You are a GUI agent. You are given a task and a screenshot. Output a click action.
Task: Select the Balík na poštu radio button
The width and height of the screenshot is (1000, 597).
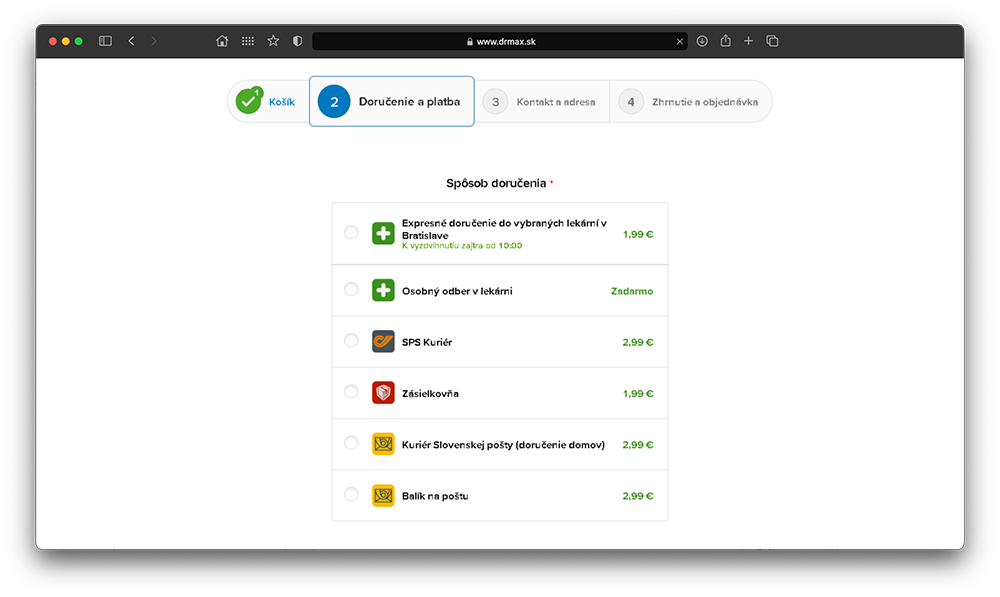click(x=351, y=494)
